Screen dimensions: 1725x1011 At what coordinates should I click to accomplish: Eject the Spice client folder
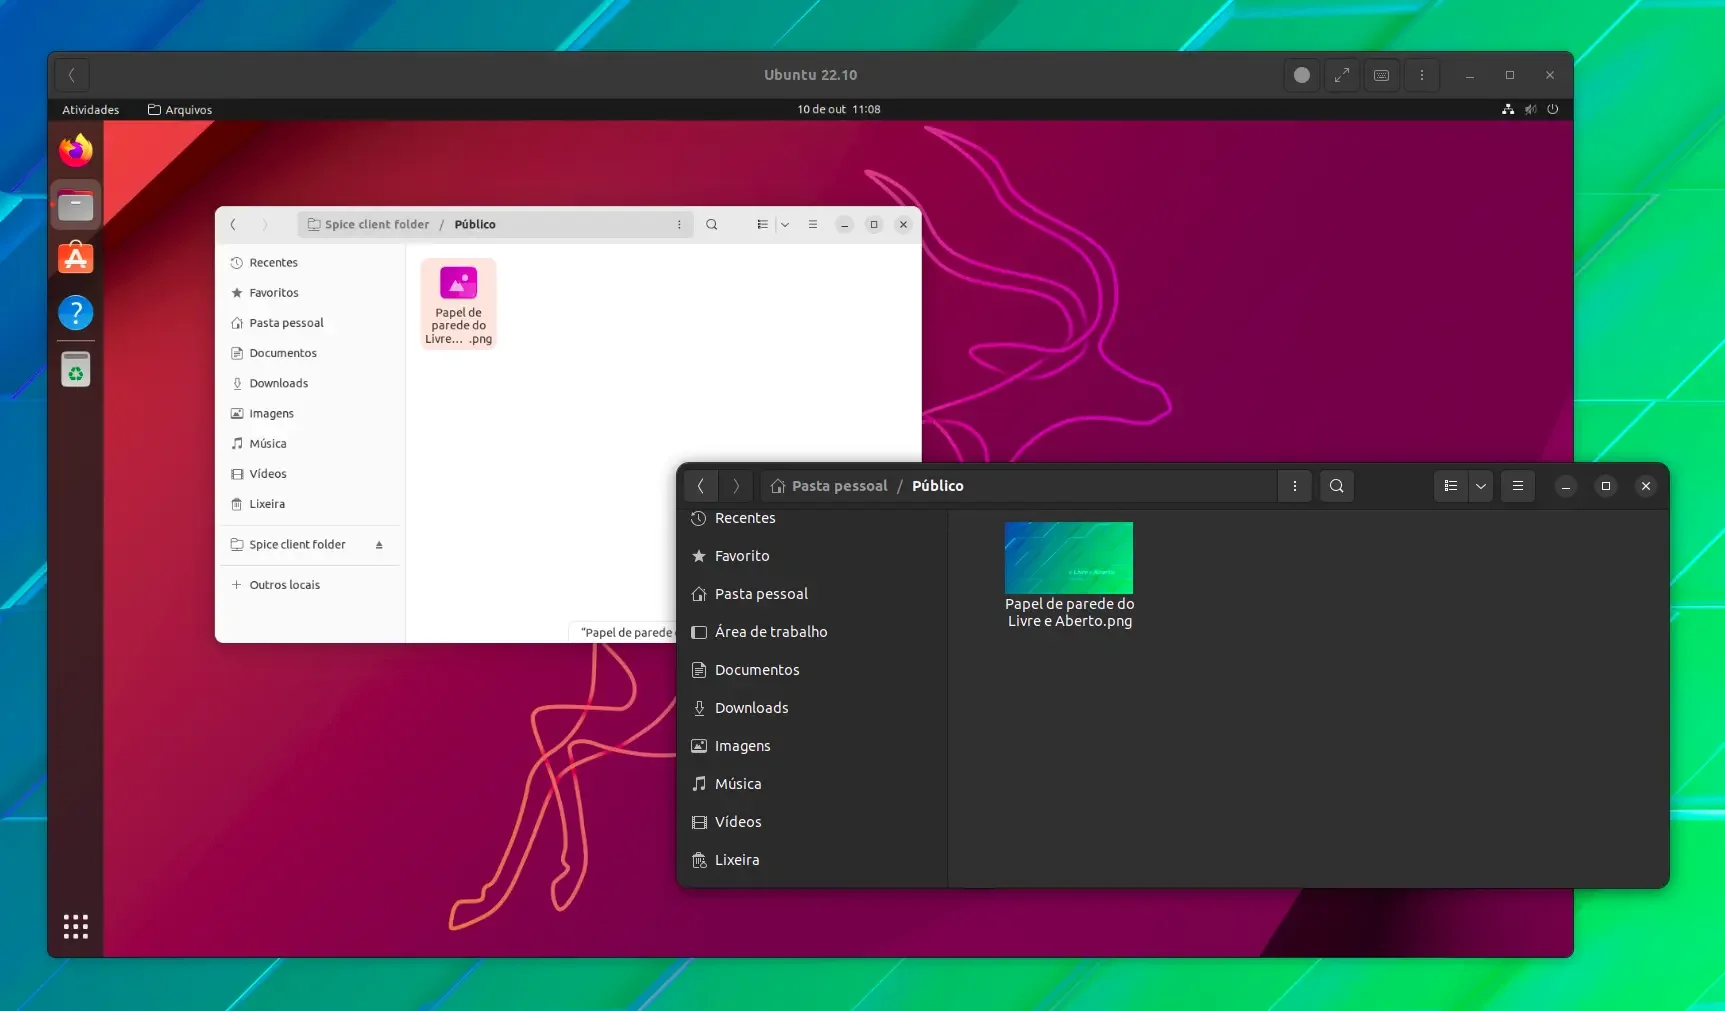[379, 545]
